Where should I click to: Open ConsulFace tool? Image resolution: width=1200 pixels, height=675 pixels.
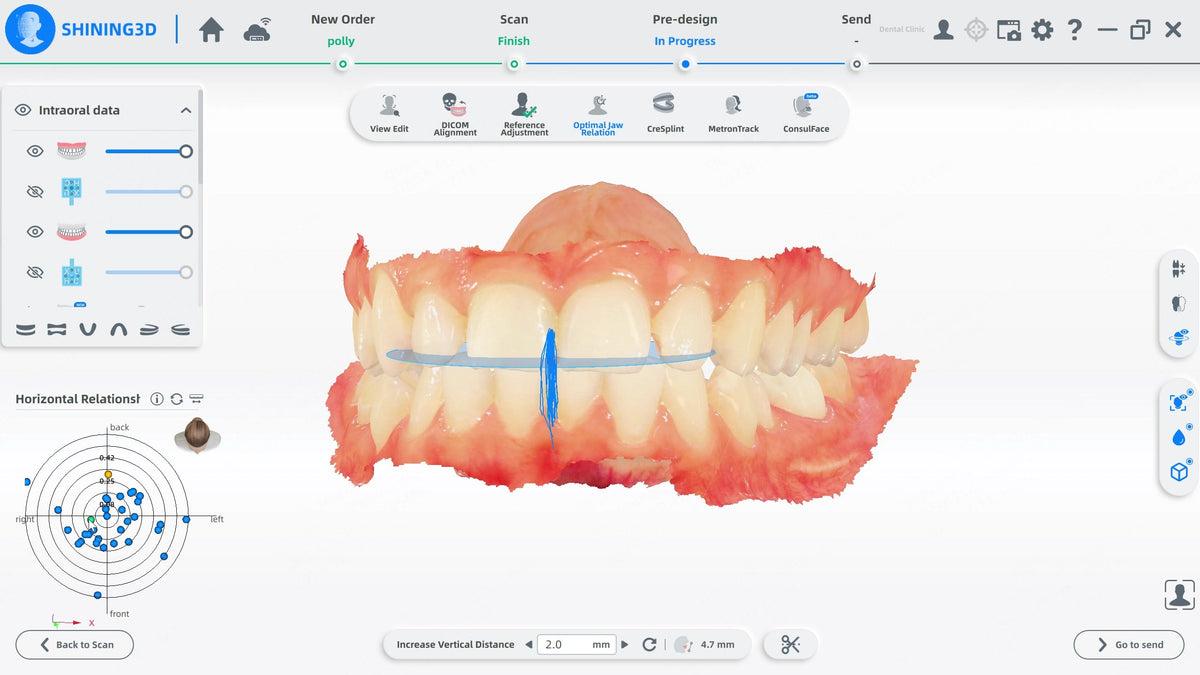coord(806,113)
